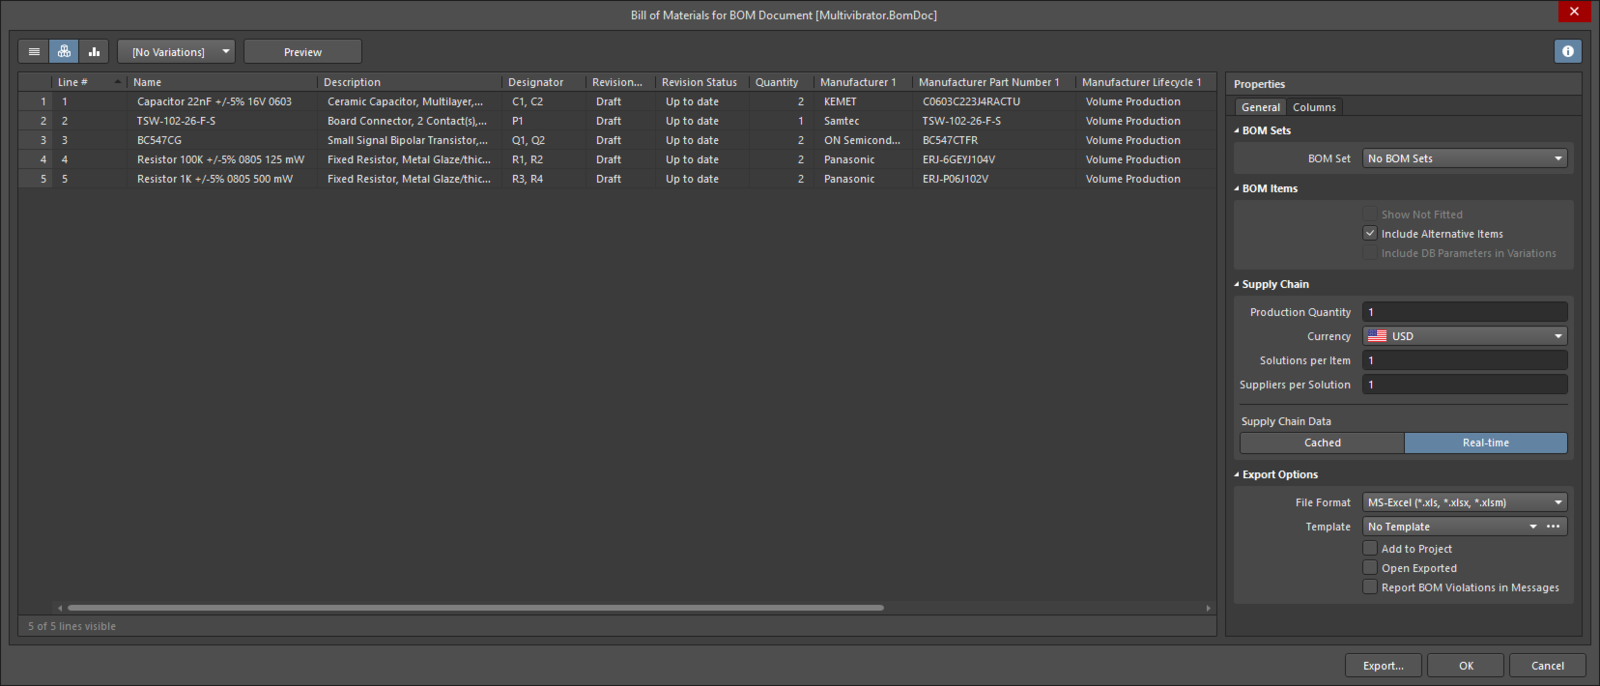Screen dimensions: 1600x686
Task: Check the Open Exported option
Action: click(1370, 568)
